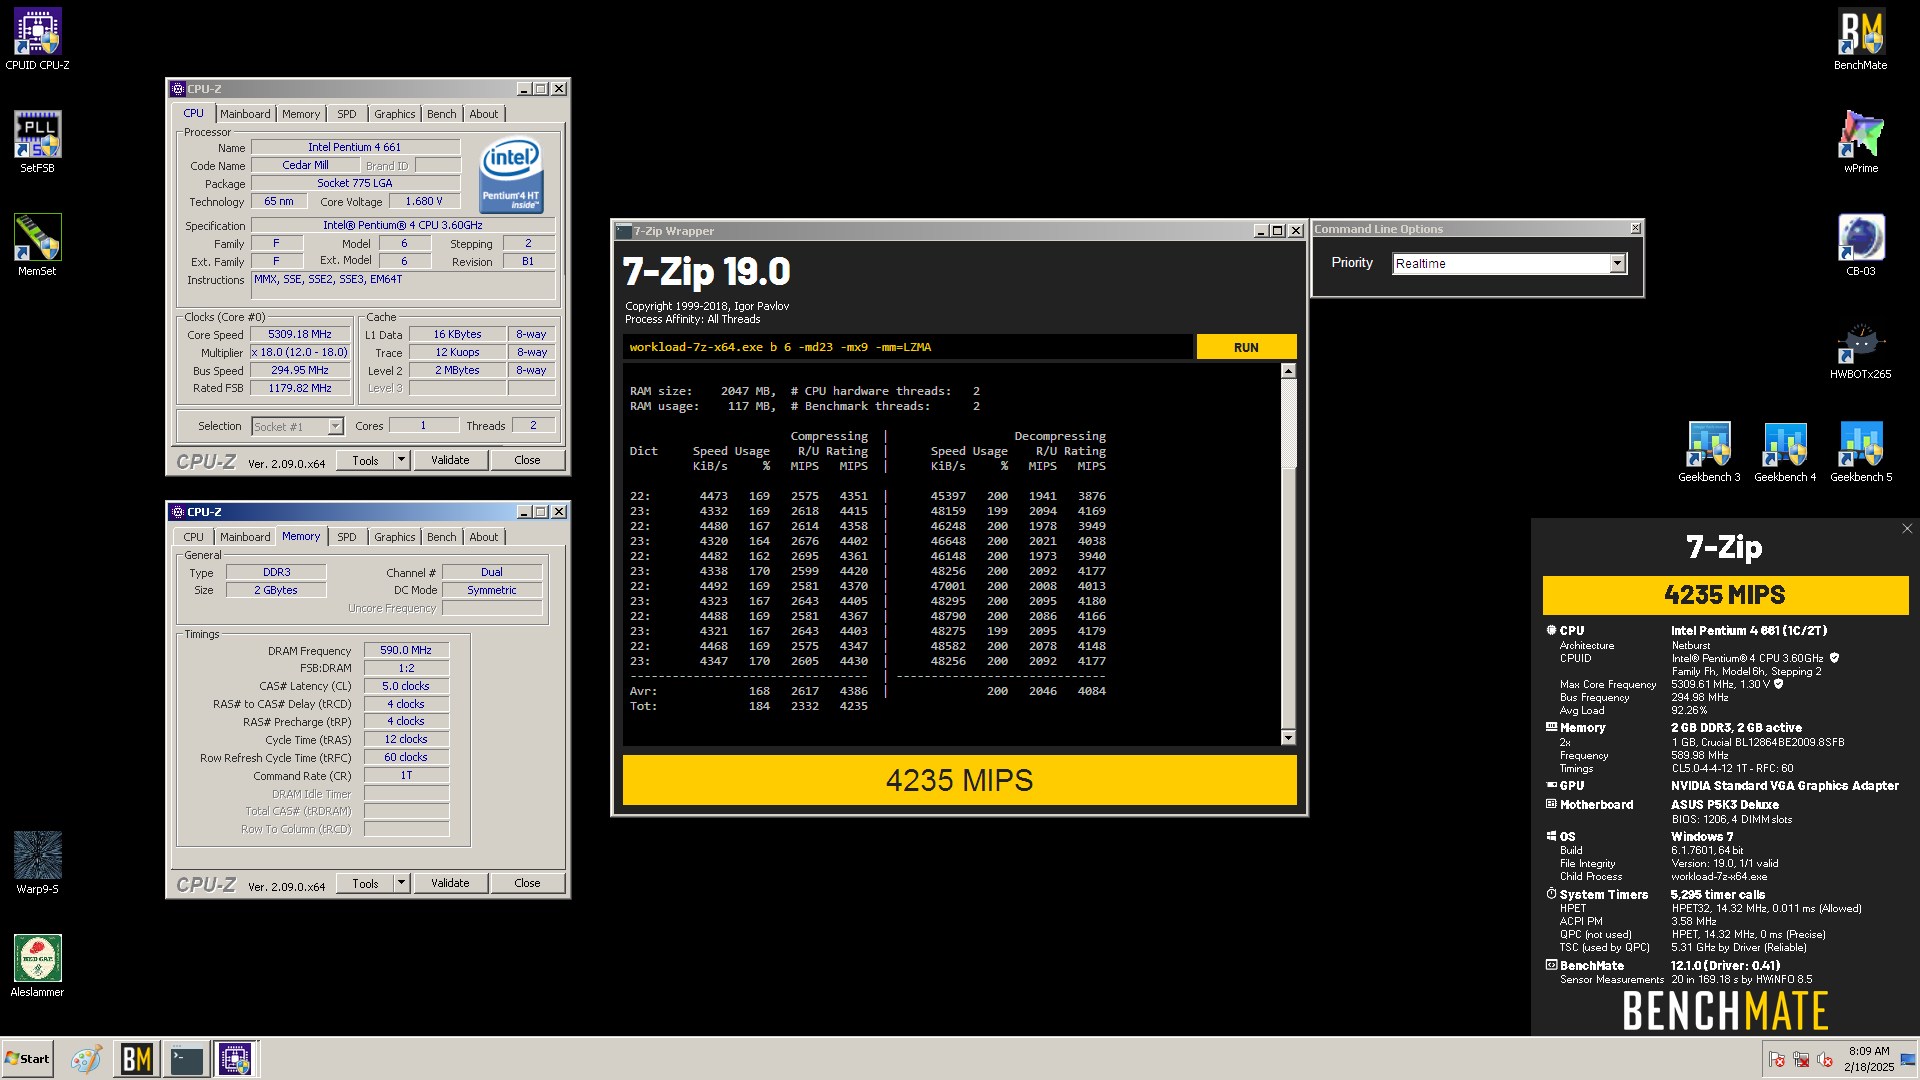1920x1080 pixels.
Task: Open the BenchMate desktop shortcut
Action: (1860, 40)
